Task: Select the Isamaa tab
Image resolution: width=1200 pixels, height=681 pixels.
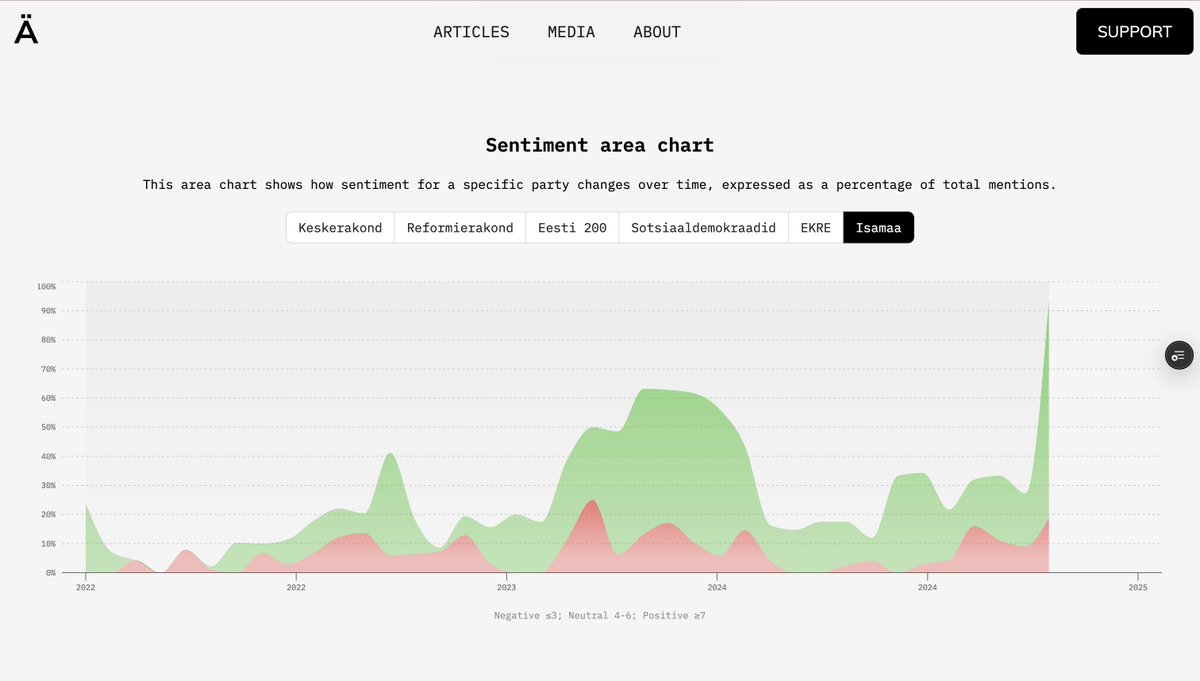Action: 878,227
